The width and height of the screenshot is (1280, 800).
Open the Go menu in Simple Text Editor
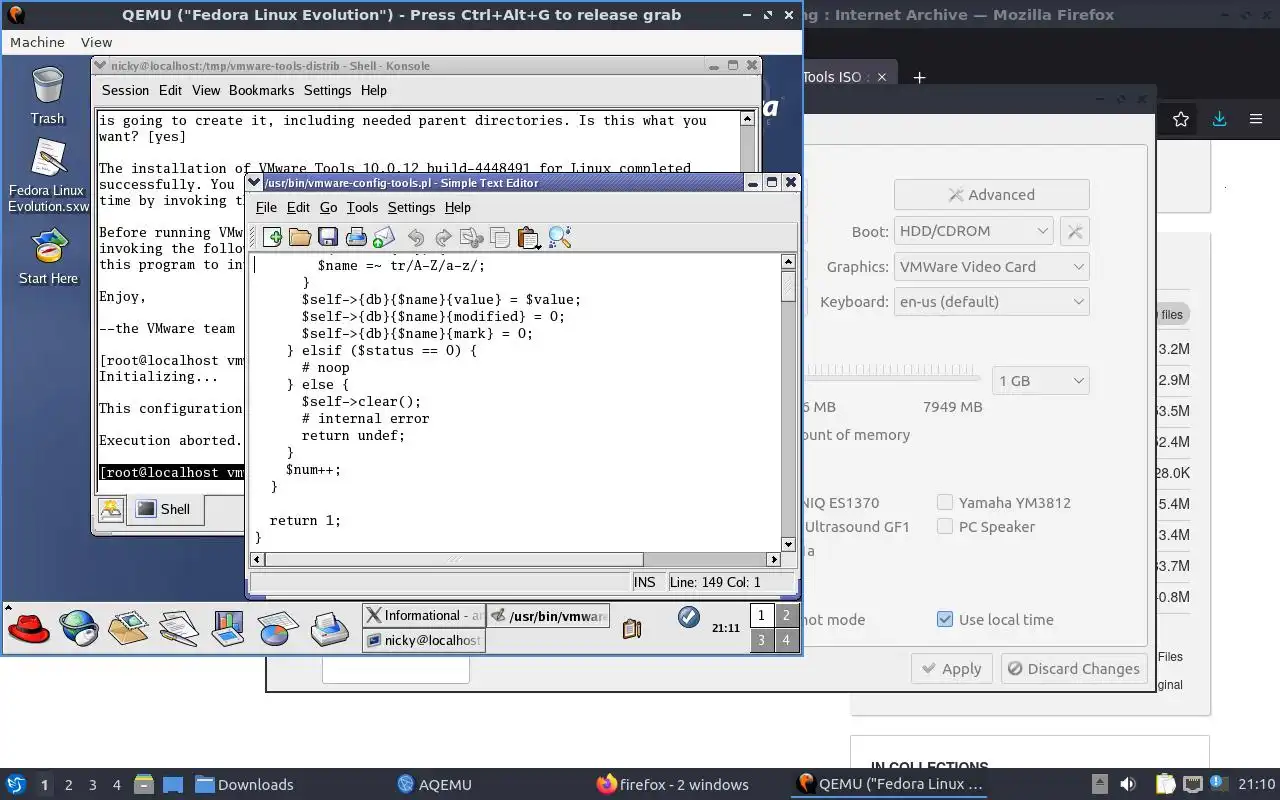[328, 207]
